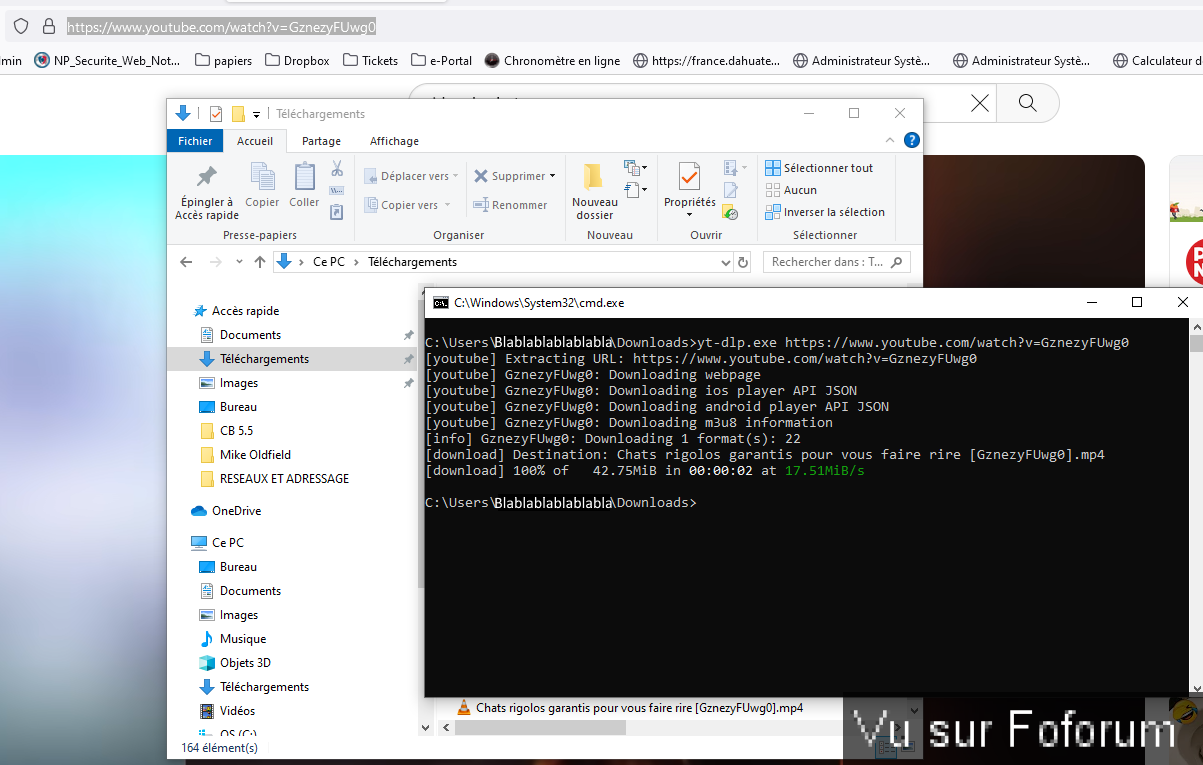Viewport: 1203px width, 765px height.
Task: Open the Fichier menu
Action: (x=195, y=141)
